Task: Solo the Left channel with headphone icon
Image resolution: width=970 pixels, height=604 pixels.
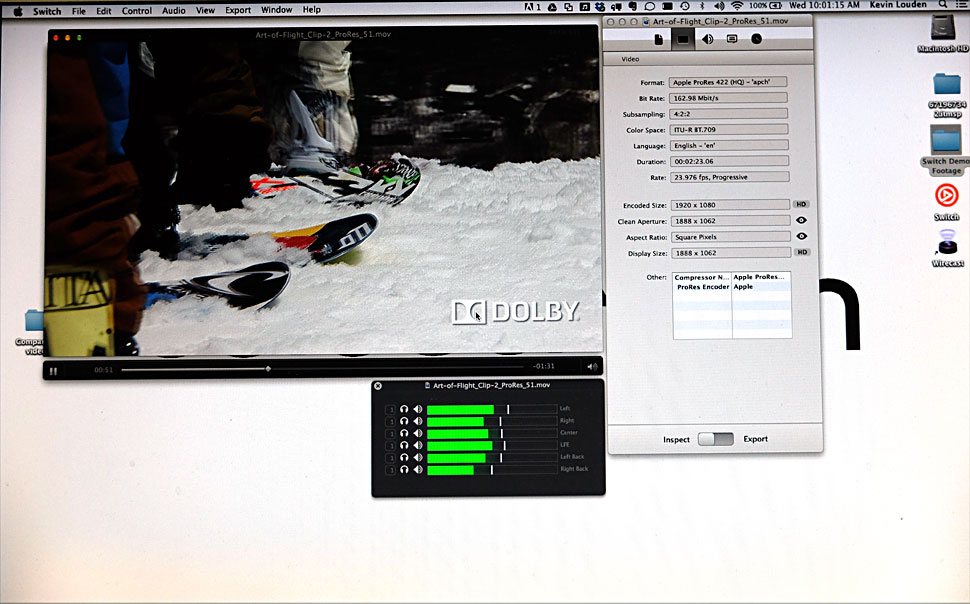Action: (x=405, y=409)
